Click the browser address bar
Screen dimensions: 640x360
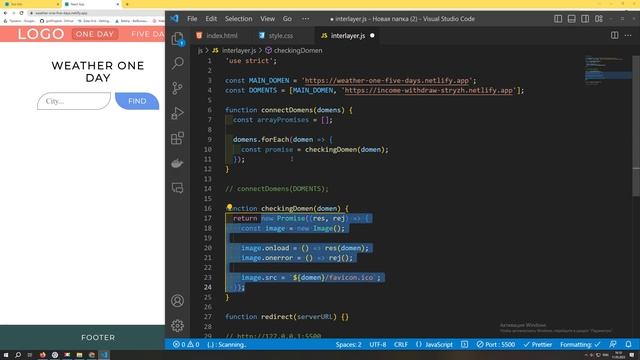click(97, 13)
